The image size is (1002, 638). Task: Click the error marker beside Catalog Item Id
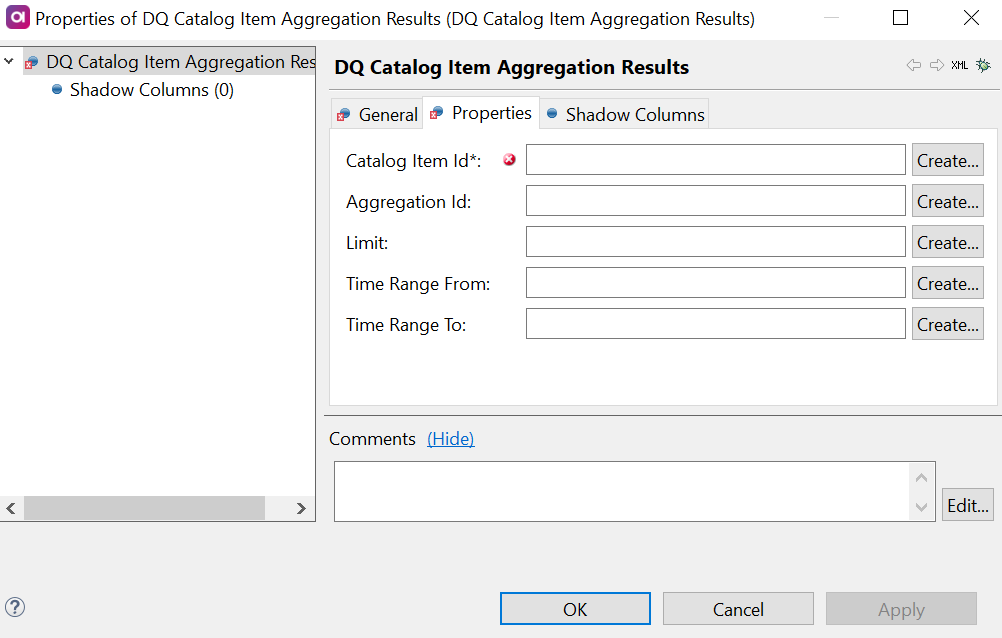pos(509,159)
